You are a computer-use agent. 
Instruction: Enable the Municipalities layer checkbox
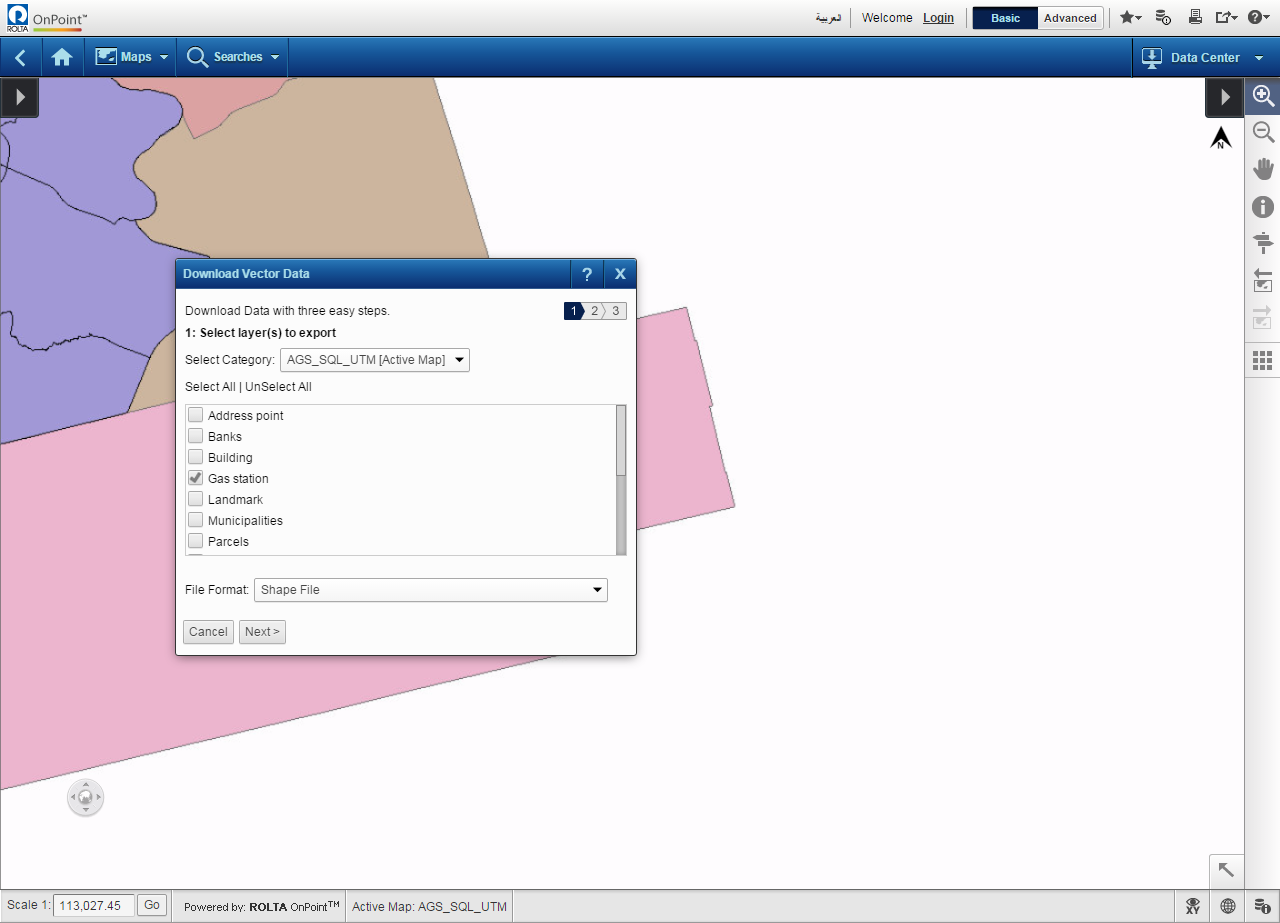(196, 521)
